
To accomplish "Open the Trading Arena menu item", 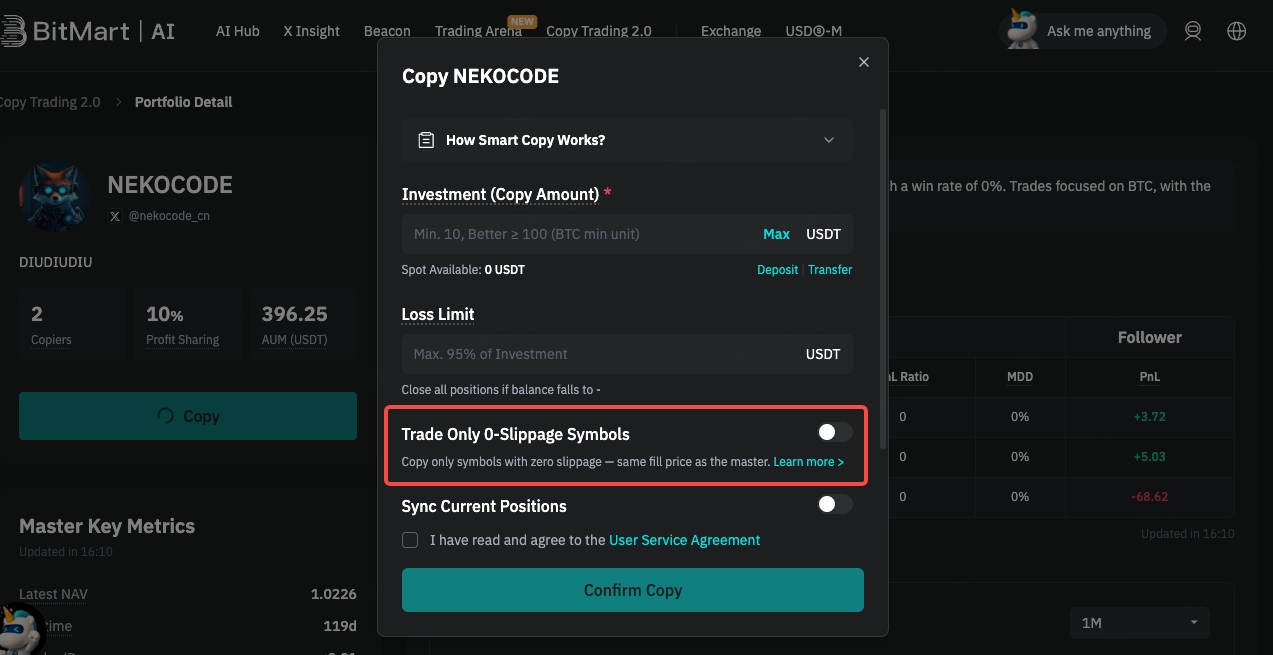I will pyautogui.click(x=478, y=31).
